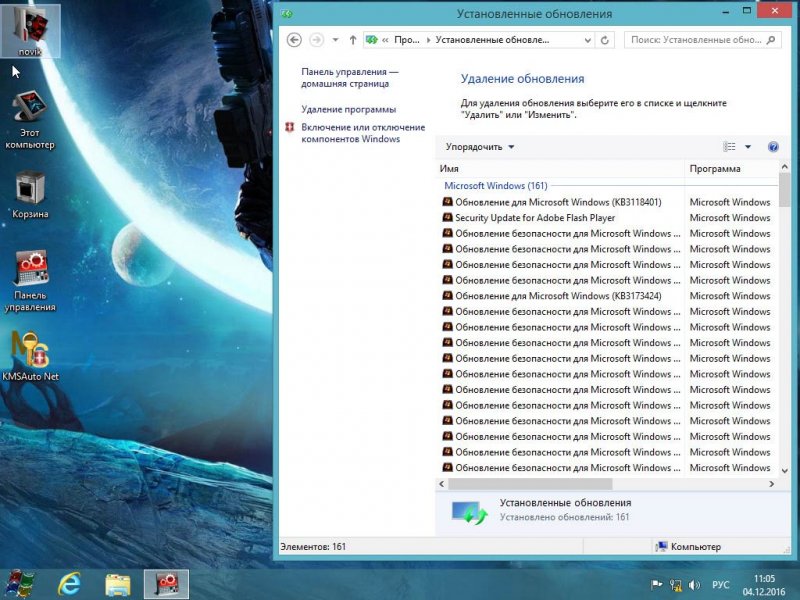Open File Explorer from the taskbar
The width and height of the screenshot is (800, 600).
tap(118, 584)
